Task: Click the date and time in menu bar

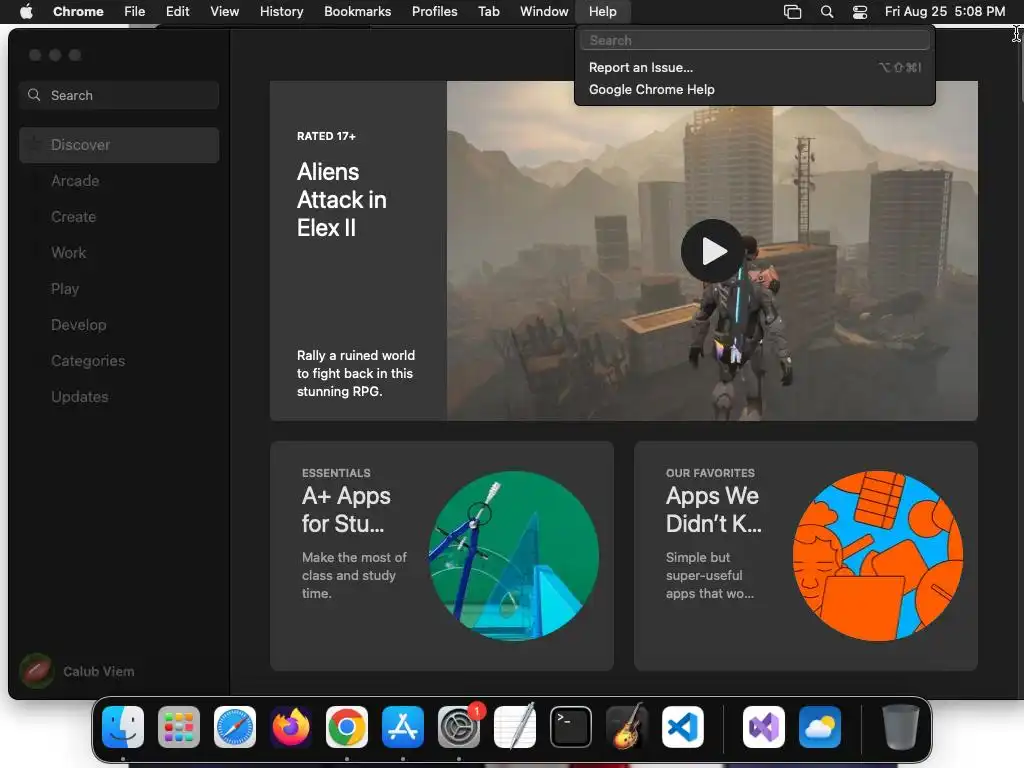Action: point(945,11)
